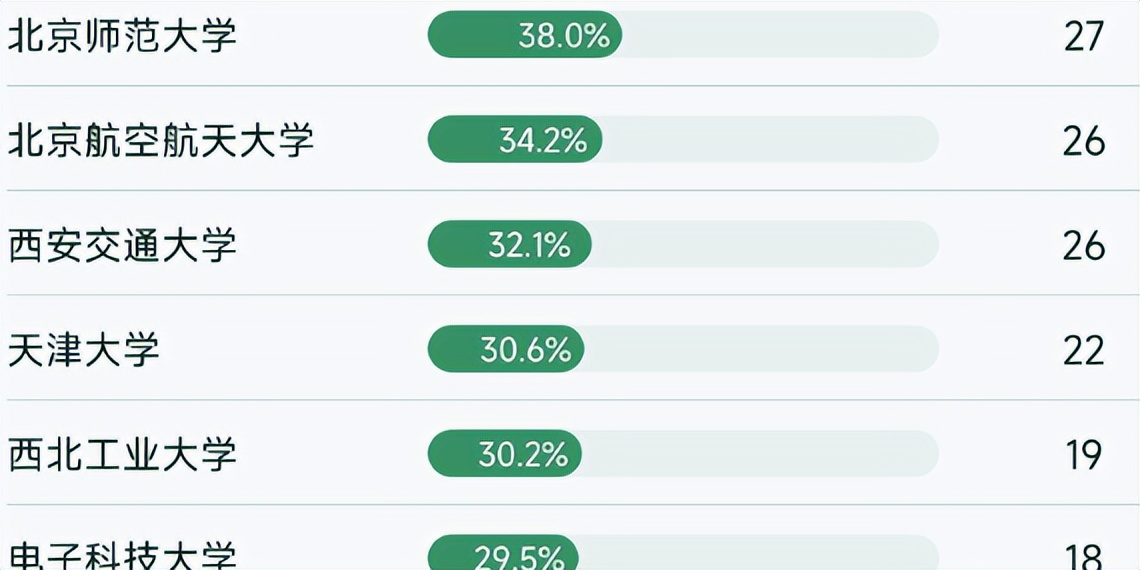The width and height of the screenshot is (1140, 570).
Task: Select 北京航空航天大学 in the list
Action: [x=161, y=140]
